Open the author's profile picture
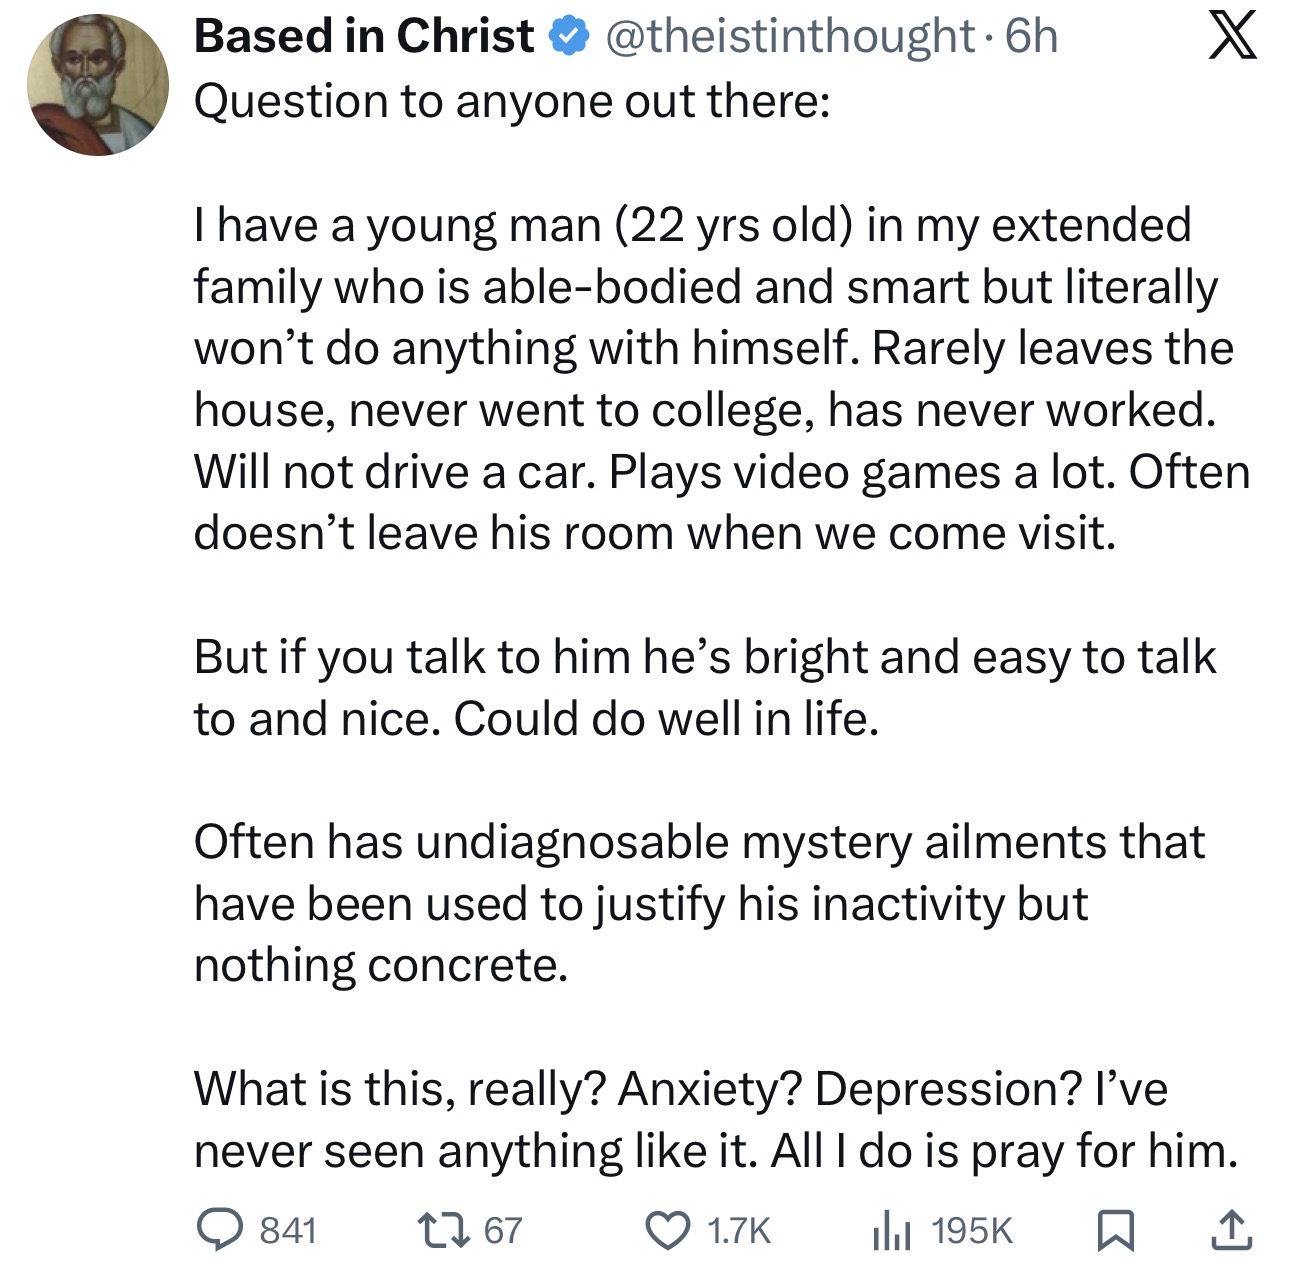Image resolution: width=1290 pixels, height=1288 pixels. [98, 85]
